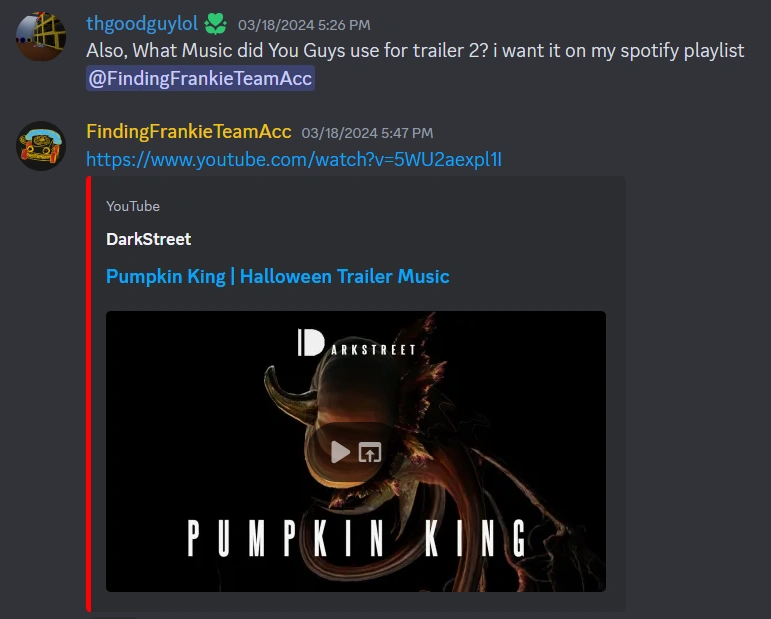Open Pumpkin King Halloween Trailer Music title

coord(278,276)
